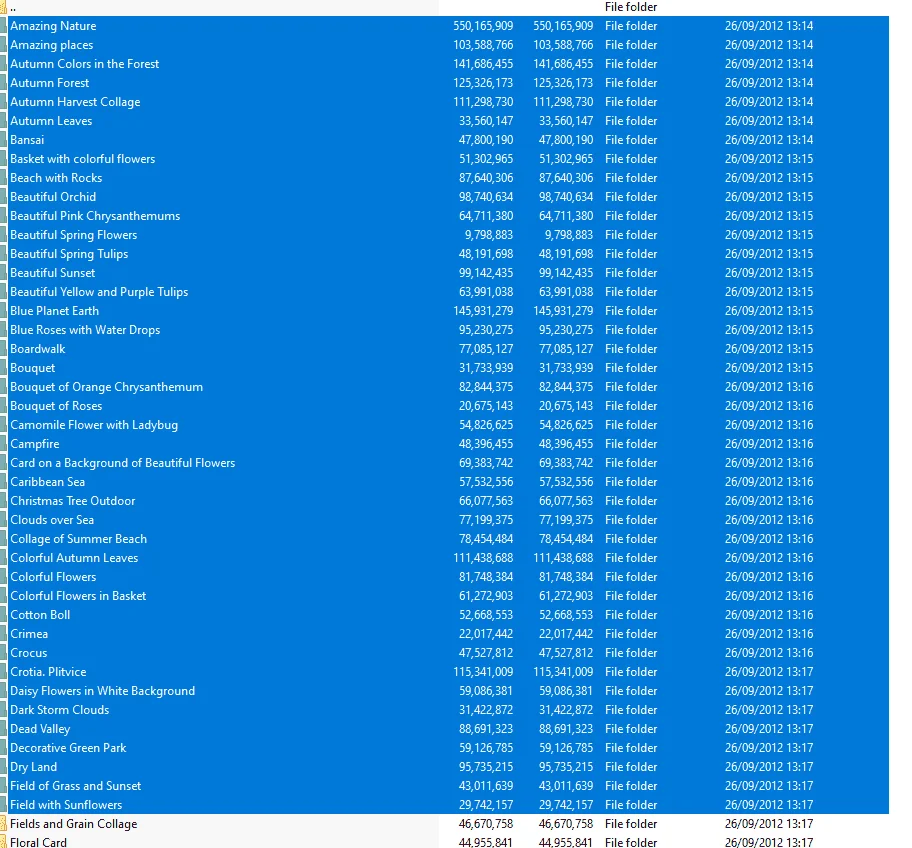Select Card on a Background of Beautiful Flowers
Screen dimensions: 912x848
pos(122,463)
